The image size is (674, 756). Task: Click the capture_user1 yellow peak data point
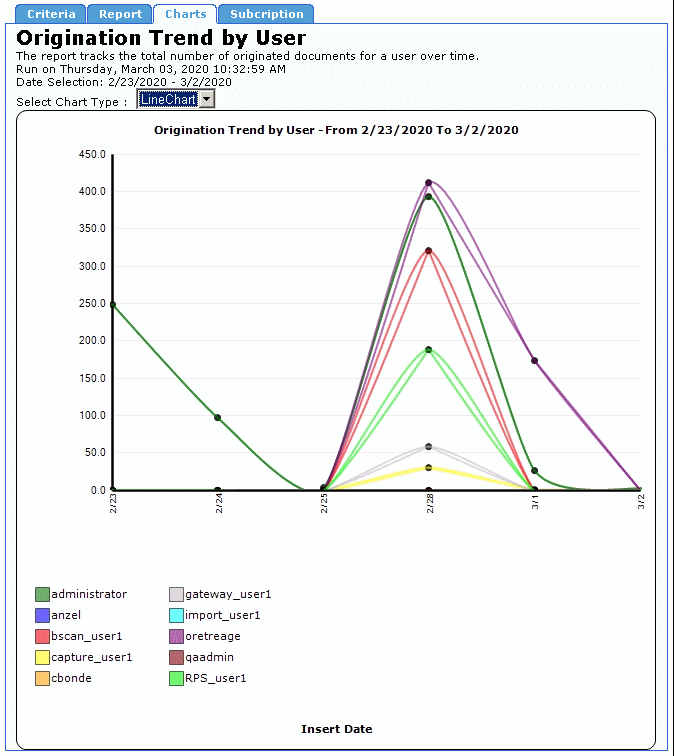428,468
